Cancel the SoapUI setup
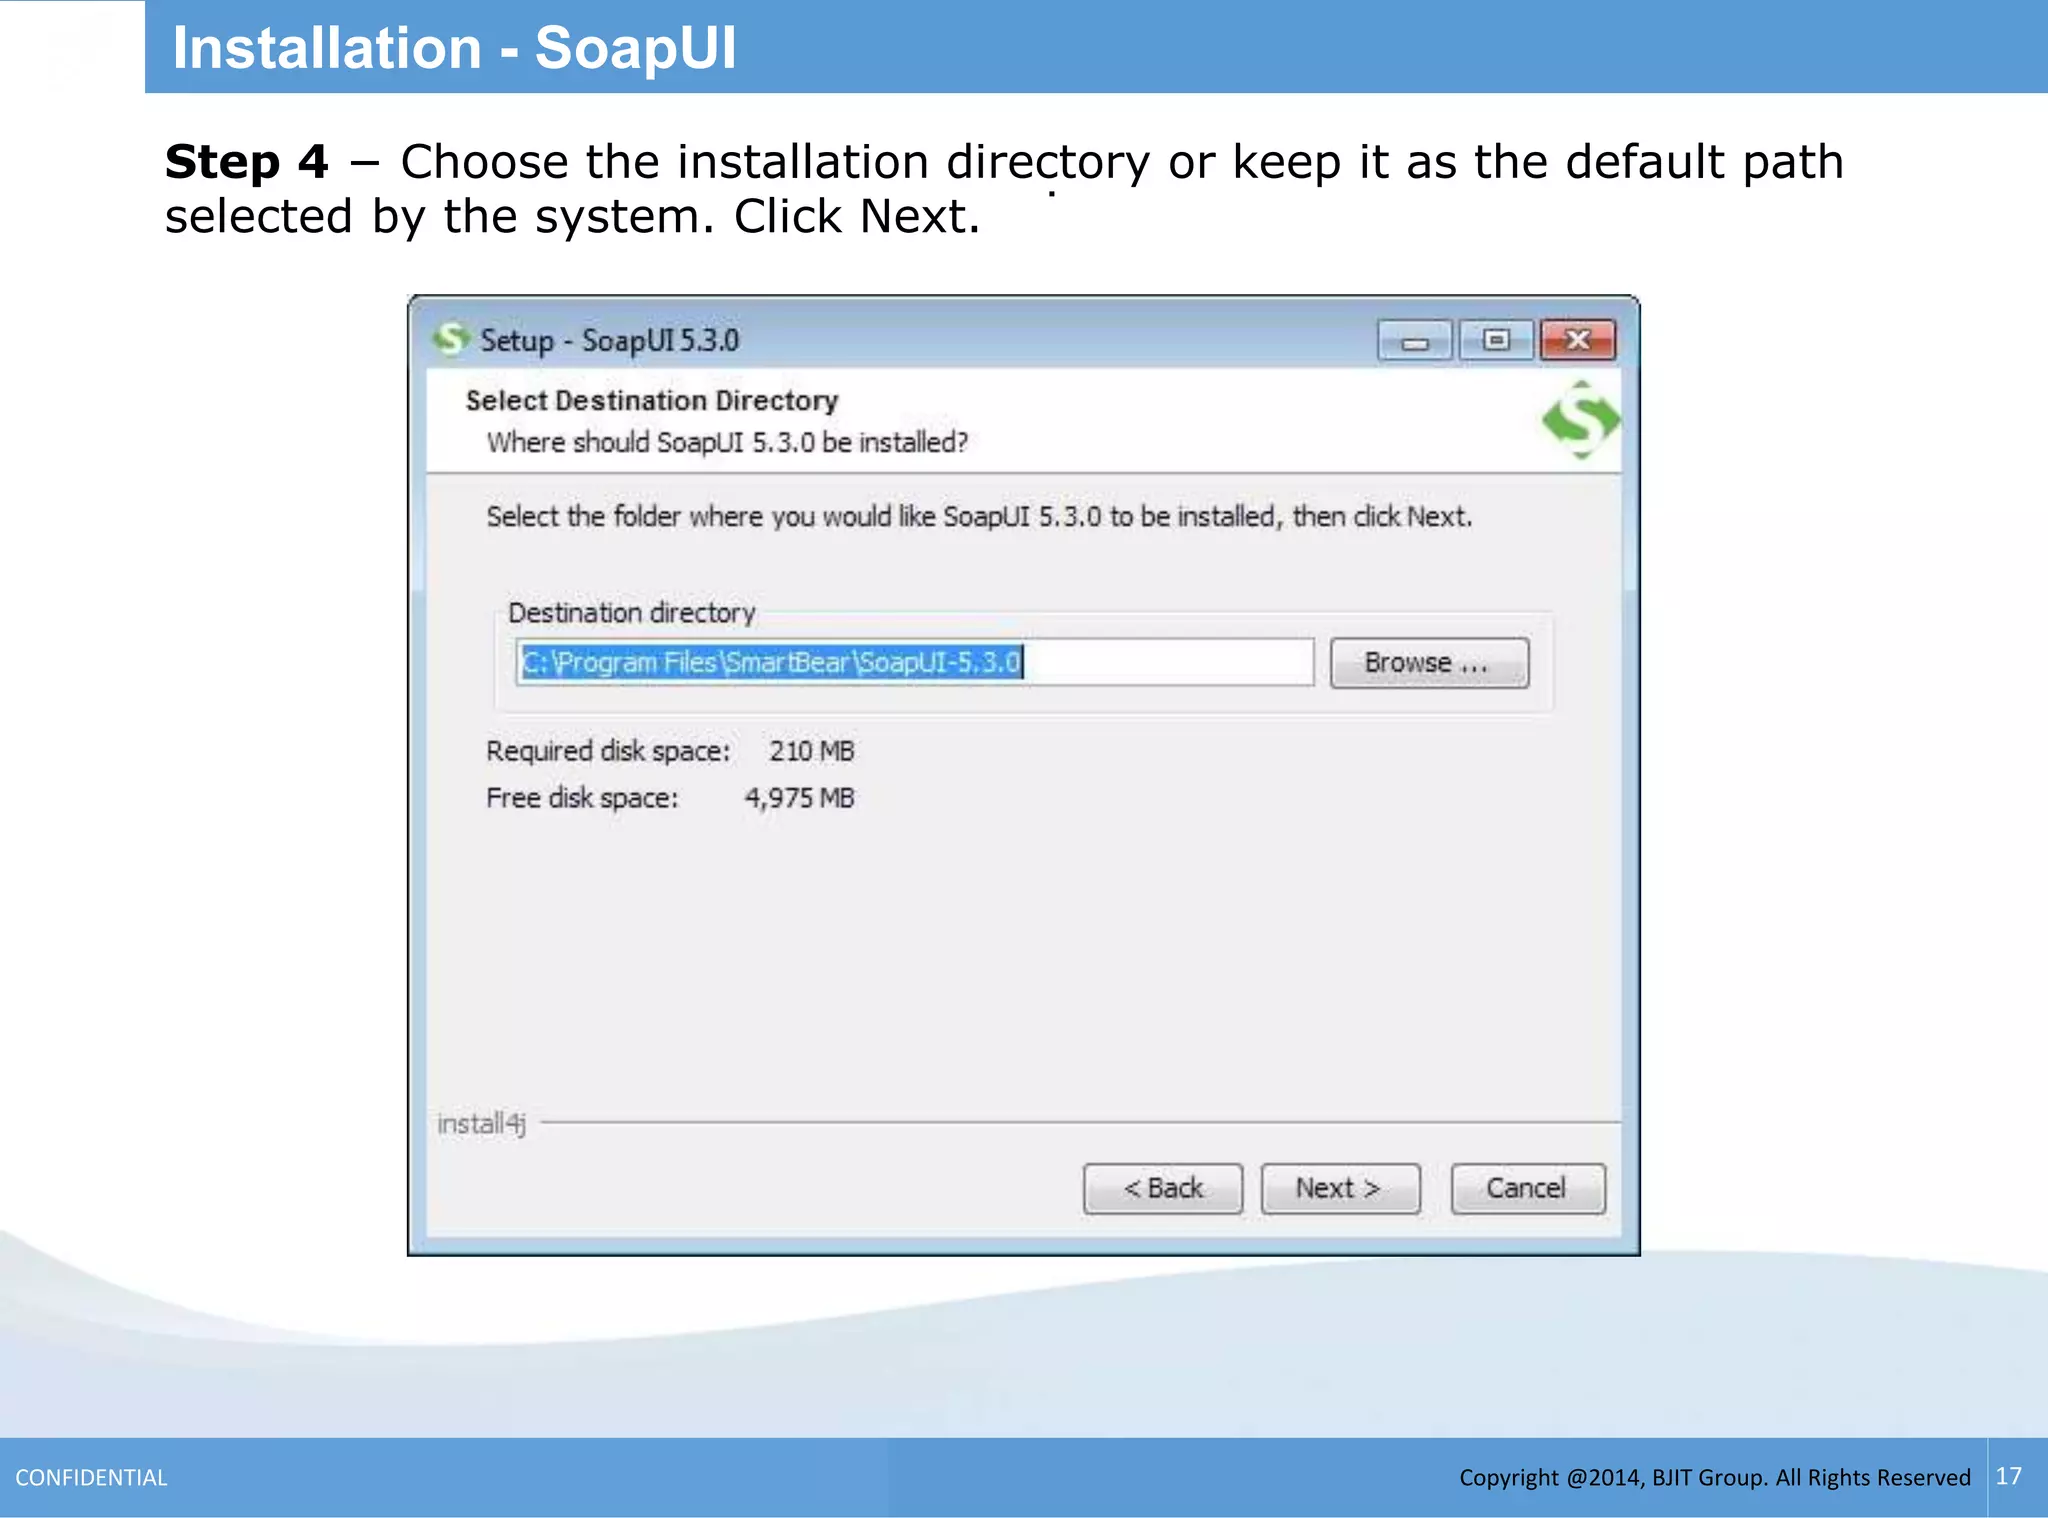The image size is (2048, 1518). (1527, 1188)
